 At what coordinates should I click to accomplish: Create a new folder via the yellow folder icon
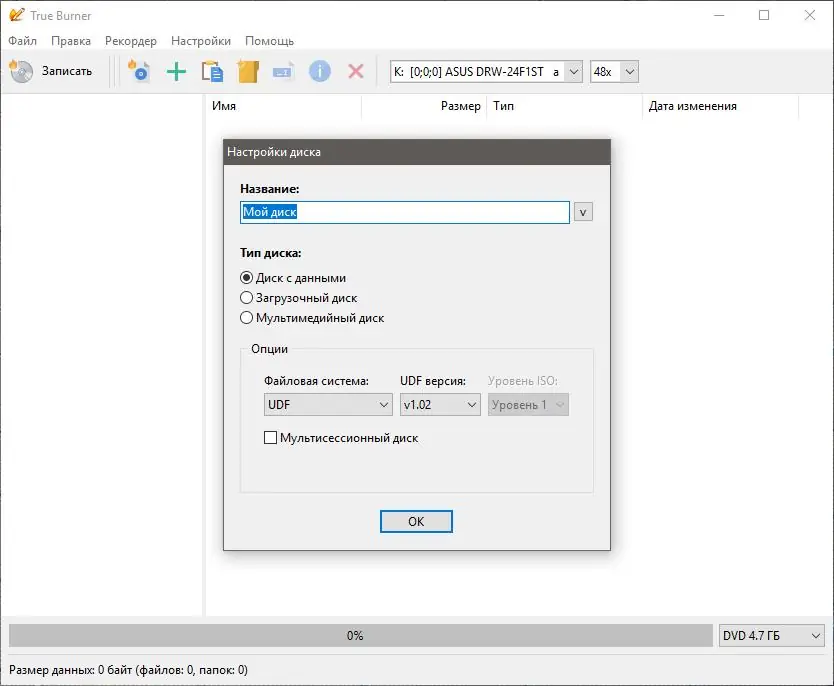[248, 71]
